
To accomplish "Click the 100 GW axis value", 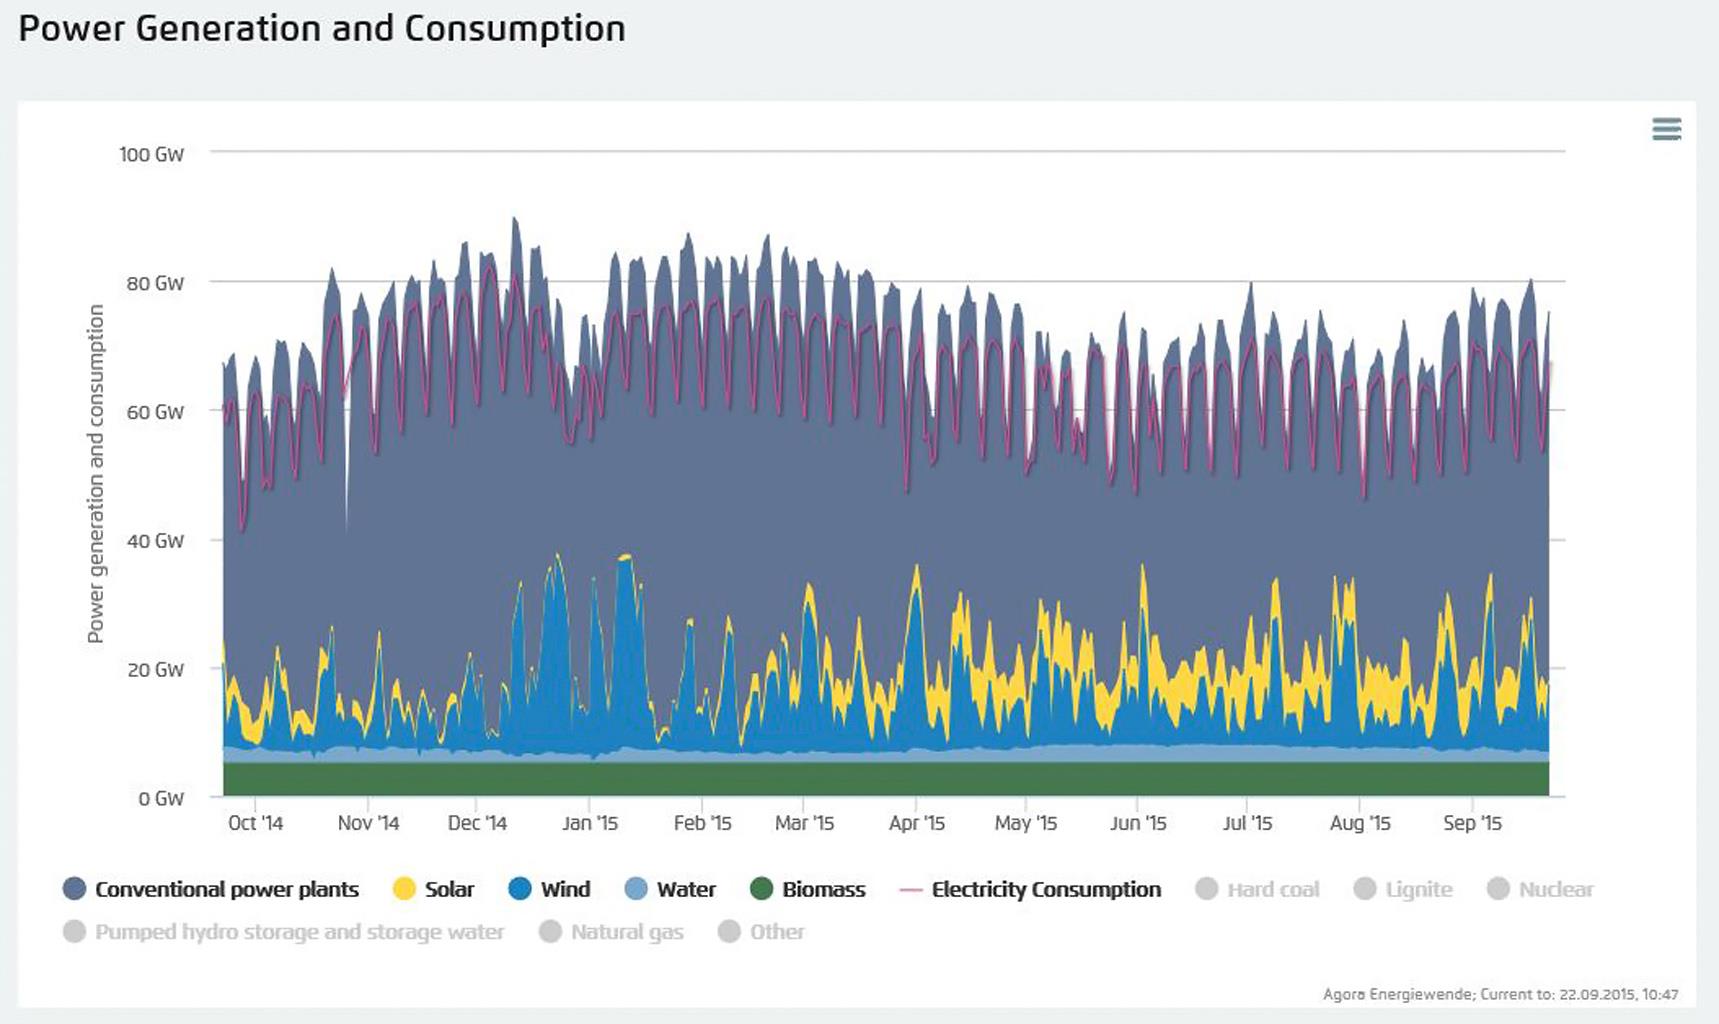I will (x=151, y=154).
